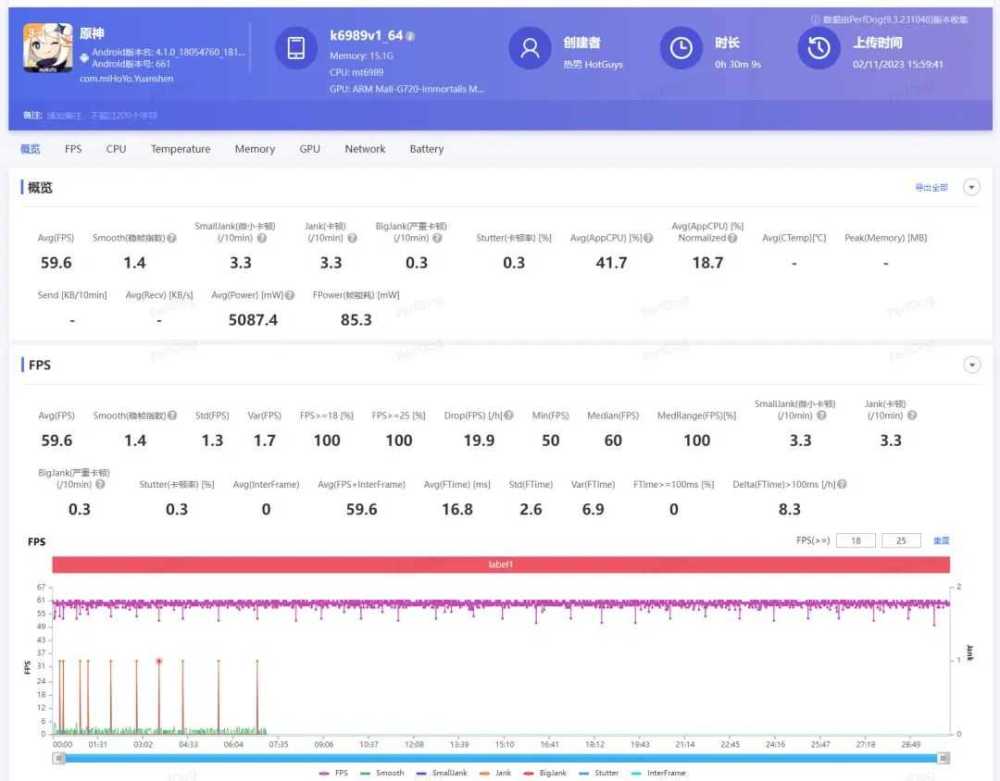
Task: Click the red label1 segment bar
Action: (x=500, y=565)
